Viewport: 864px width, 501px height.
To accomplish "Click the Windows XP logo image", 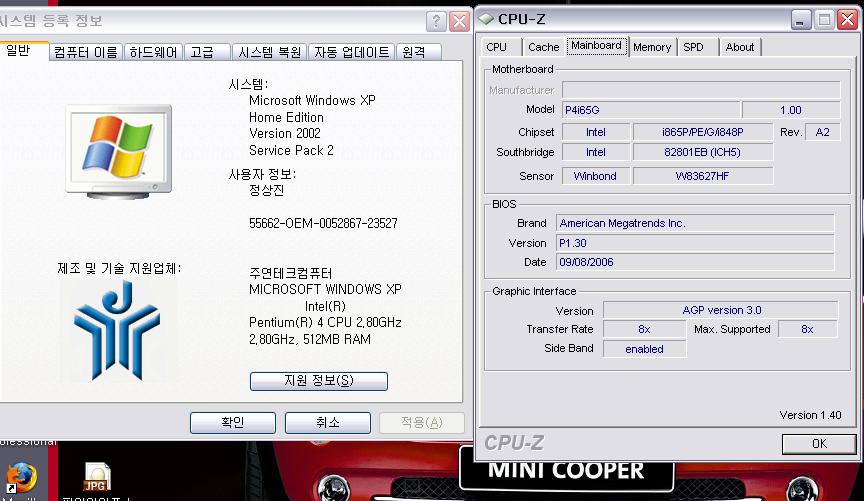I will (118, 150).
